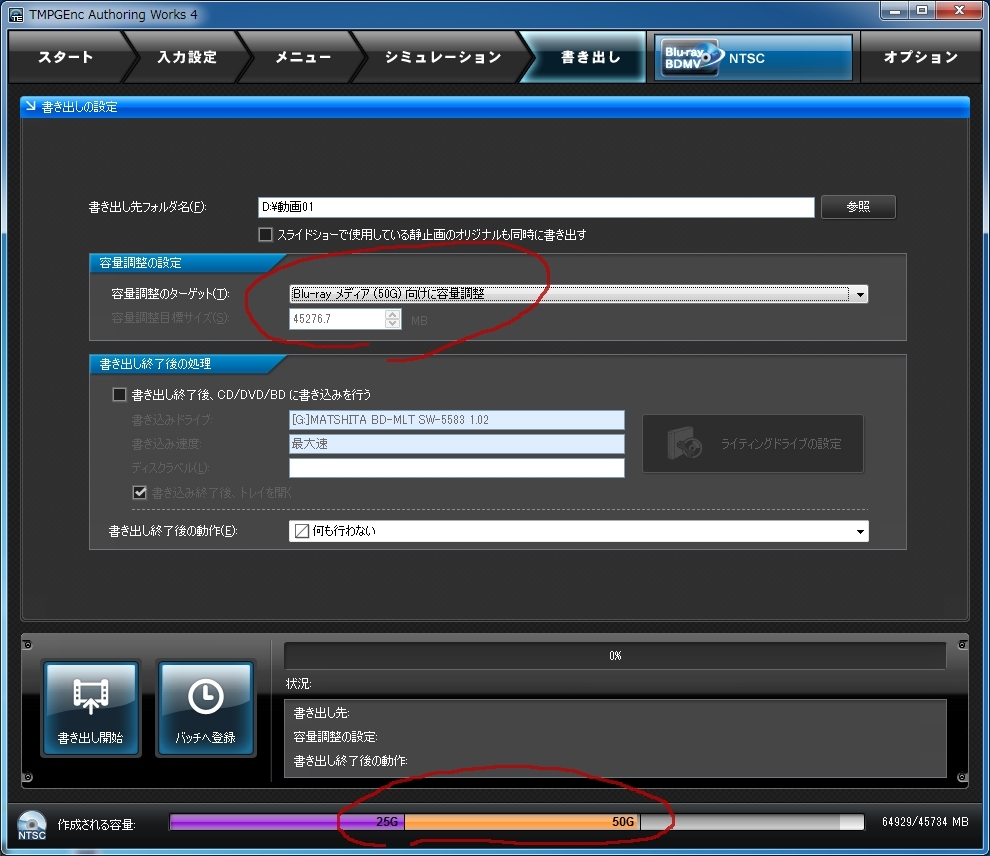The width and height of the screenshot is (990, 856).
Task: Maximize the TMPGEnc window
Action: pos(922,11)
